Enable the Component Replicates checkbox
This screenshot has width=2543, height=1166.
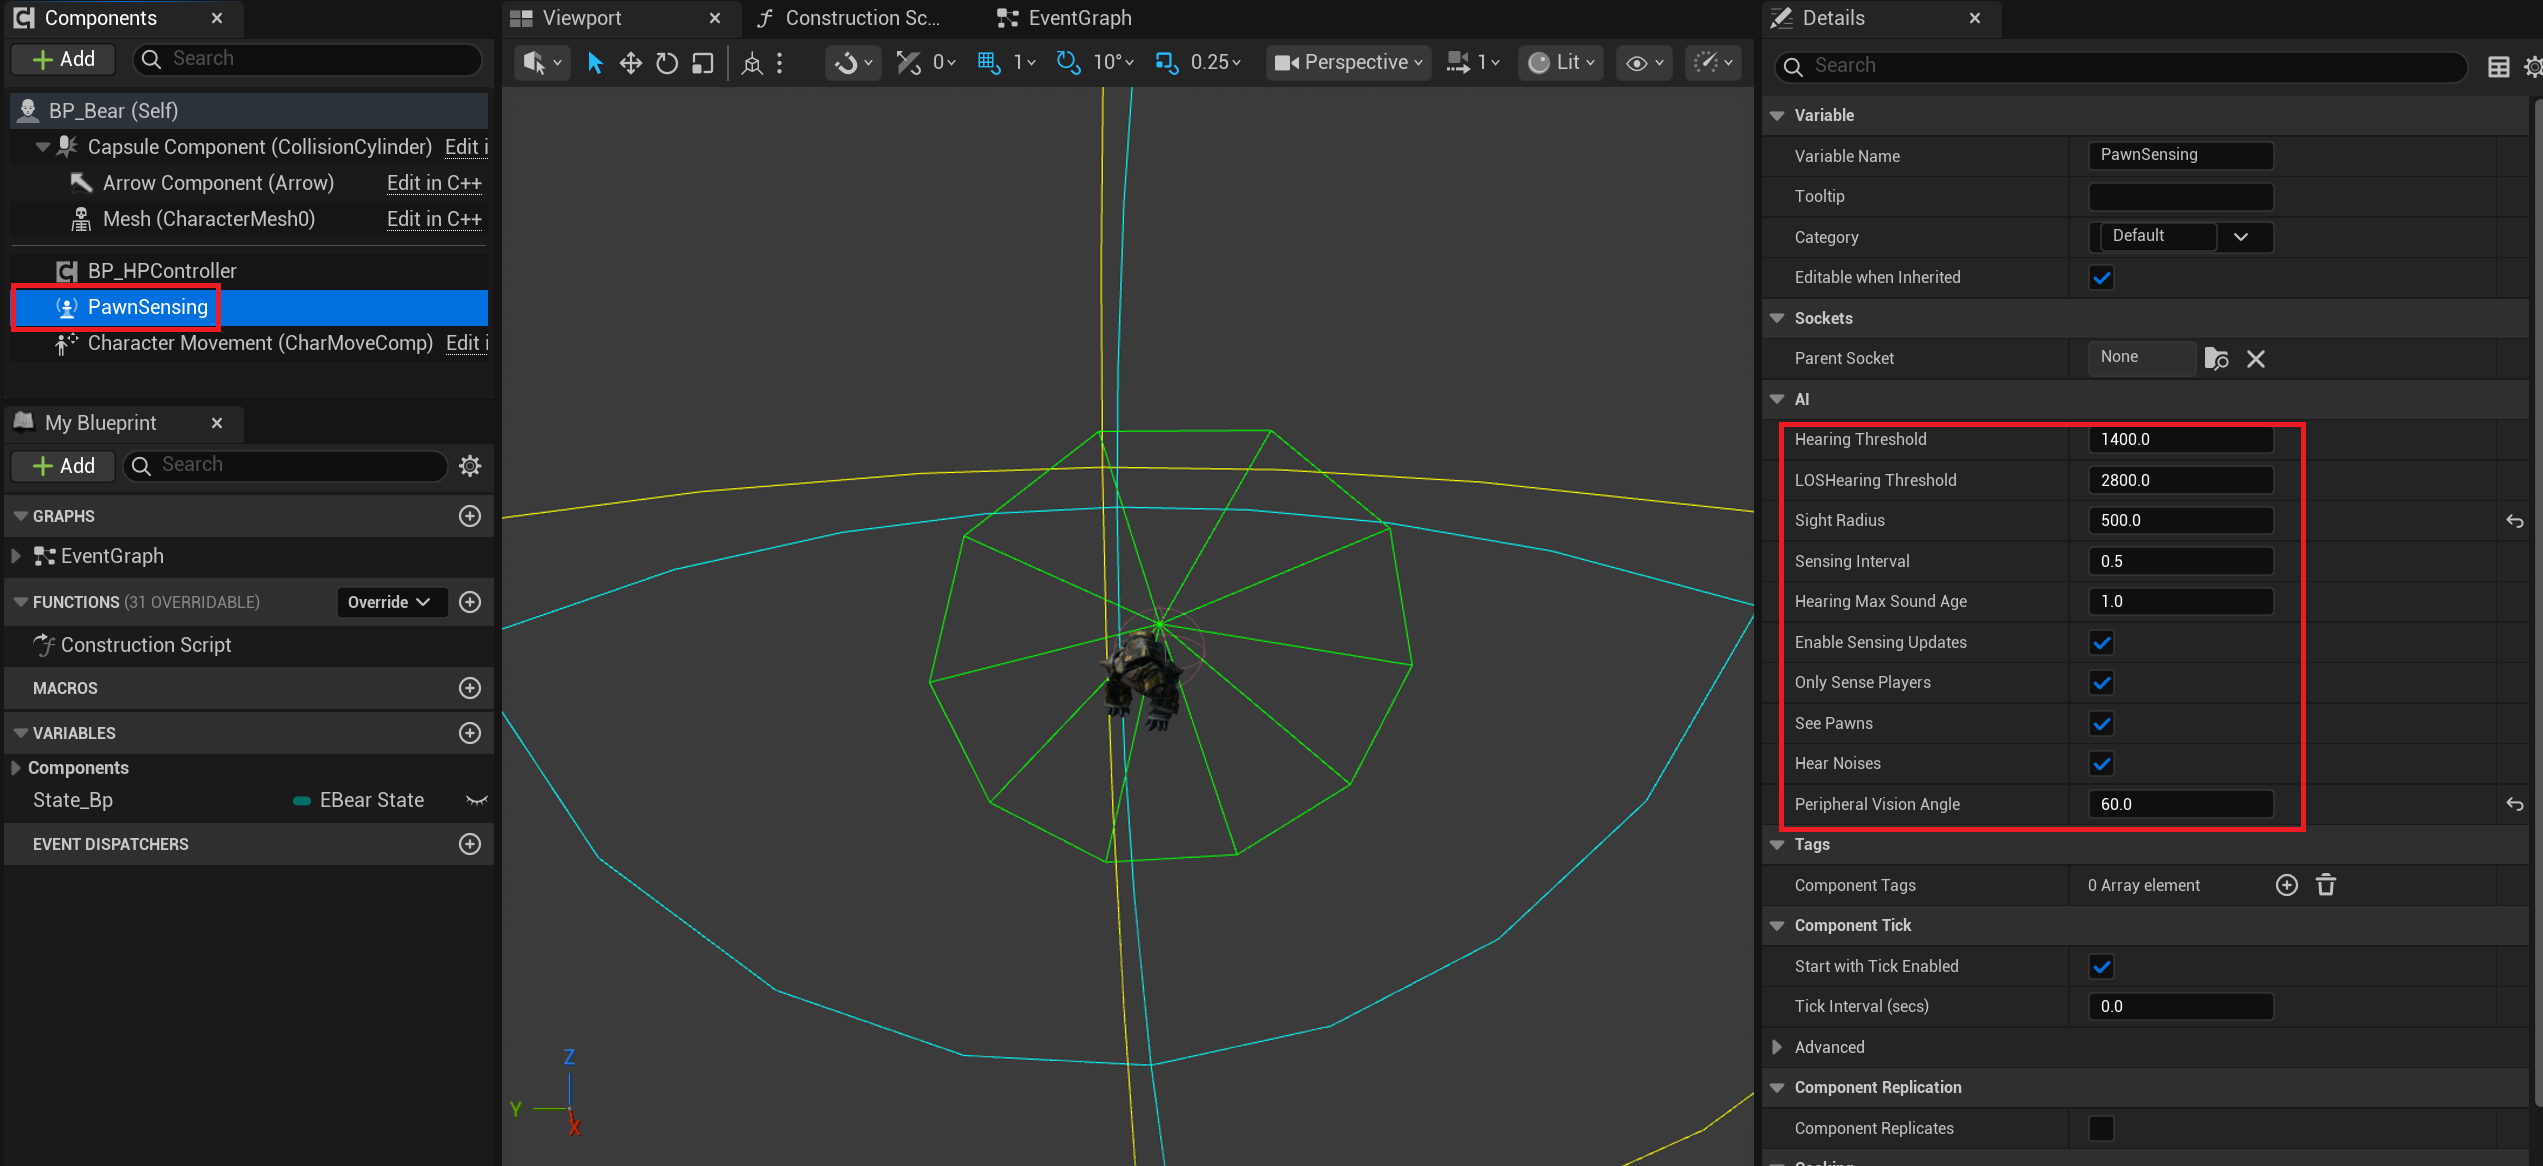(2101, 1128)
